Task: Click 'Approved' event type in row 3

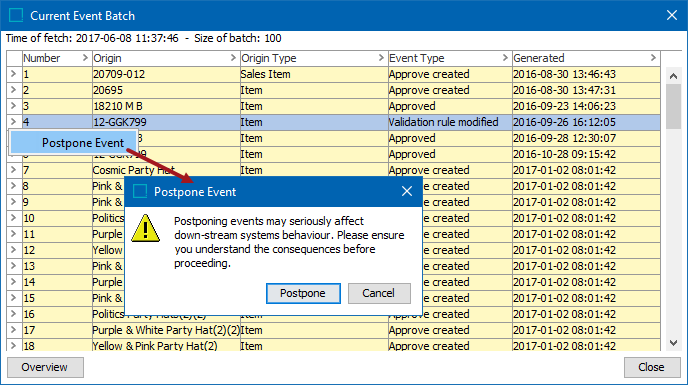Action: click(450, 106)
